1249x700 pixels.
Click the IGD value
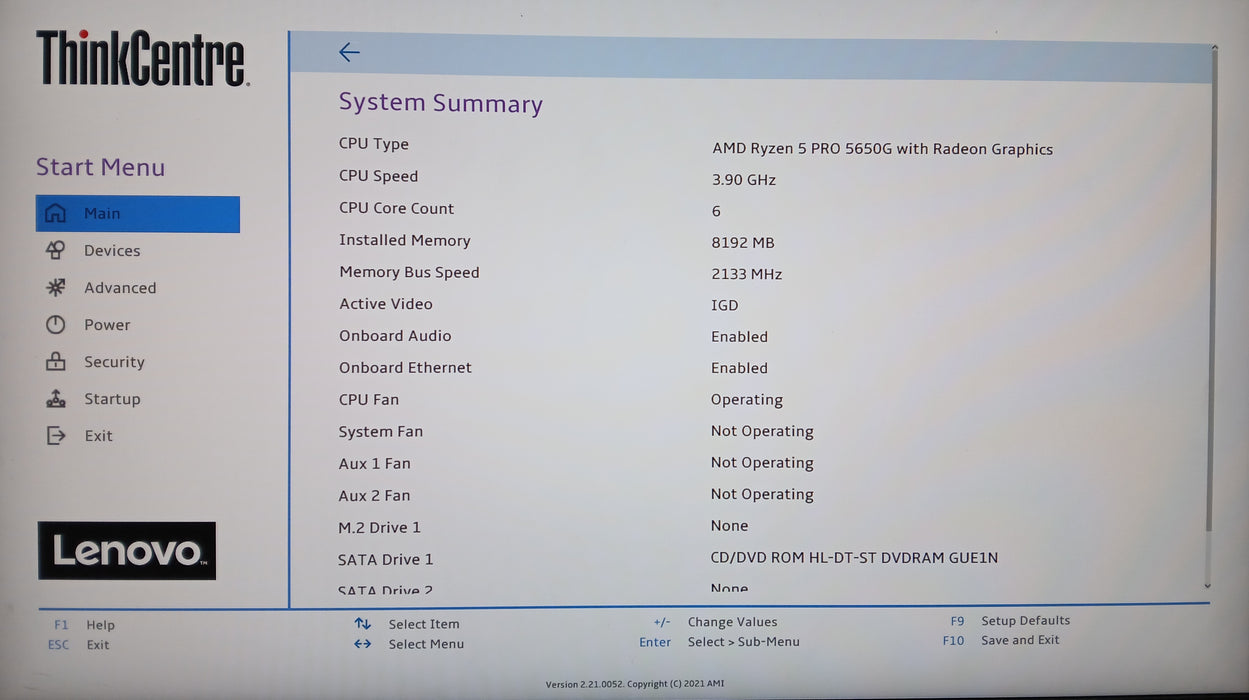pyautogui.click(x=725, y=306)
